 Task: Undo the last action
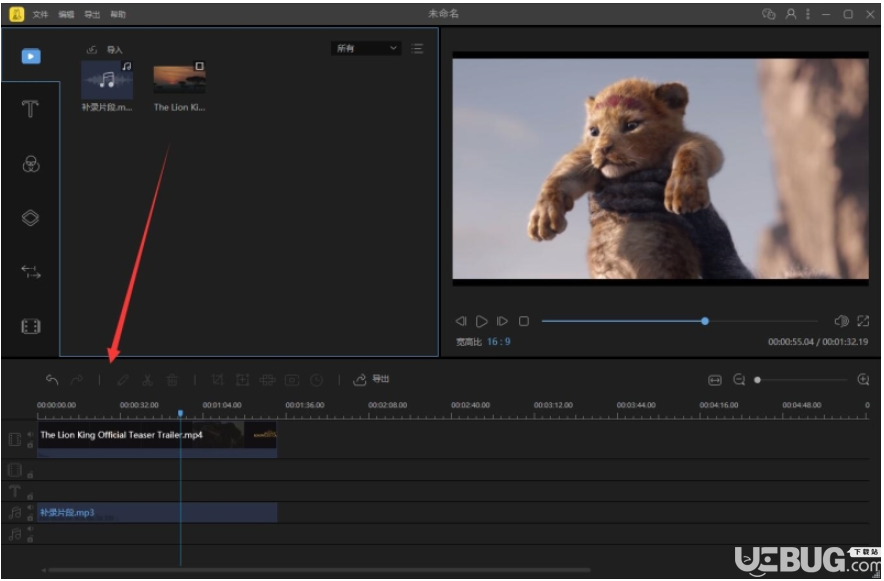point(52,380)
